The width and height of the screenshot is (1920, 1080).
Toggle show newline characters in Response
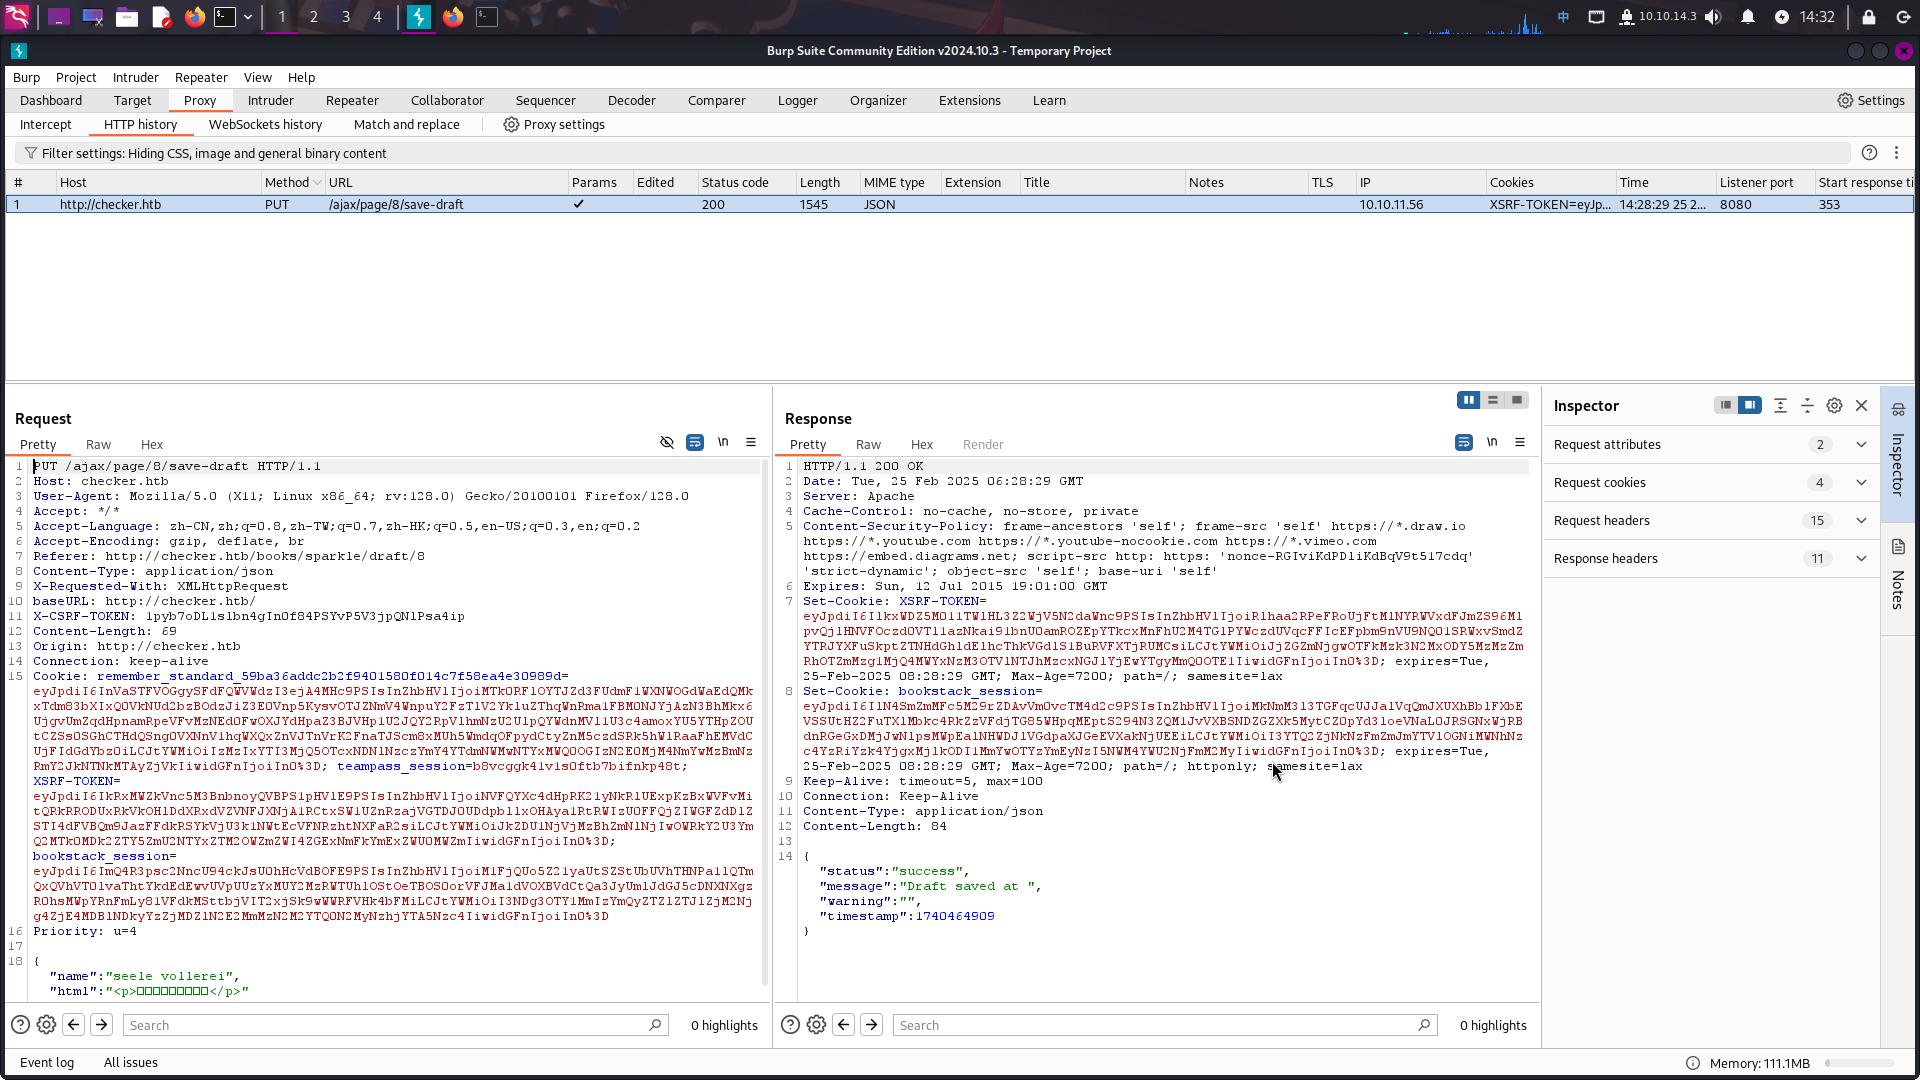(x=1492, y=443)
